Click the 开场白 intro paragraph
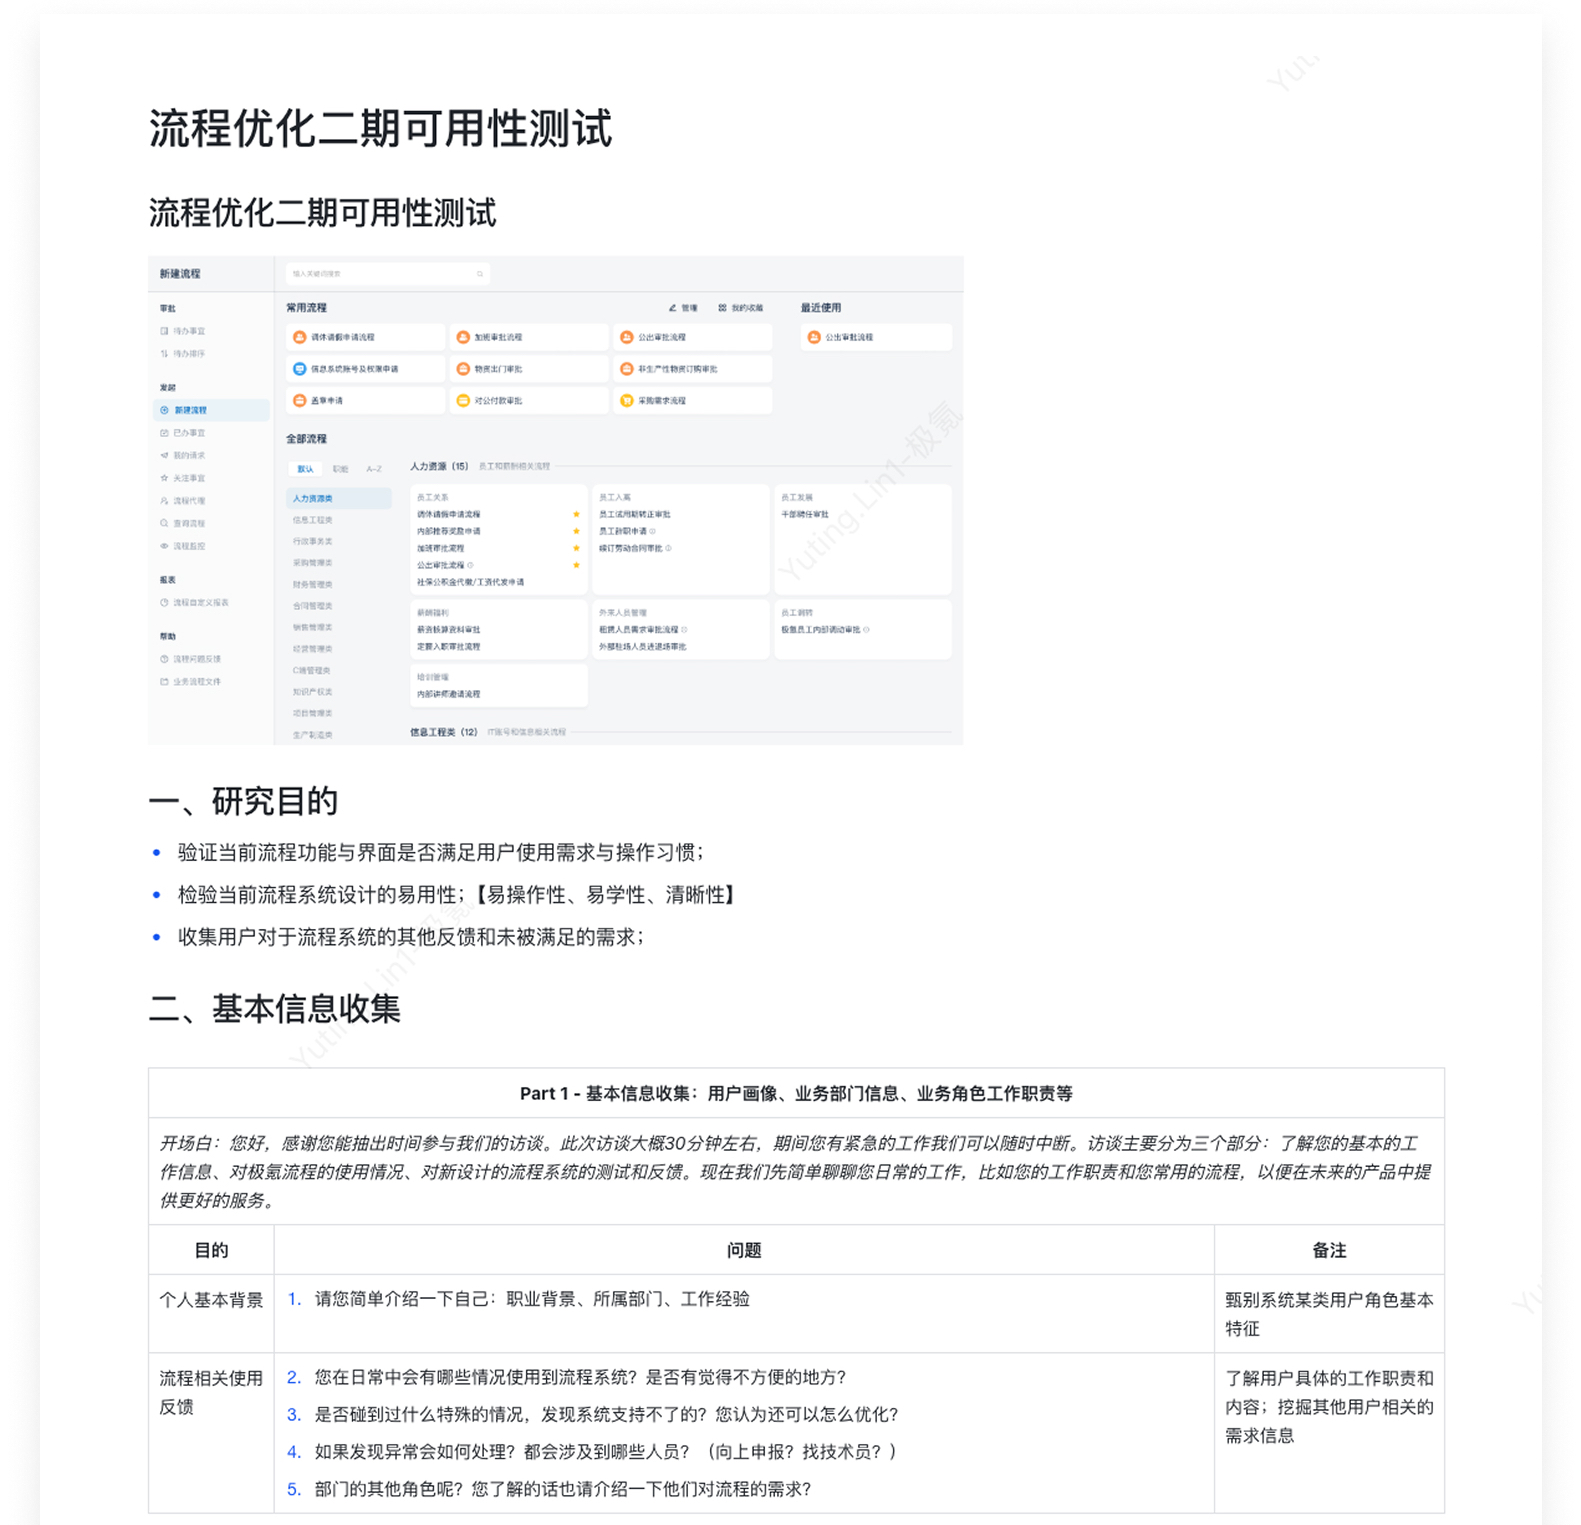The width and height of the screenshot is (1581, 1525). (796, 1171)
